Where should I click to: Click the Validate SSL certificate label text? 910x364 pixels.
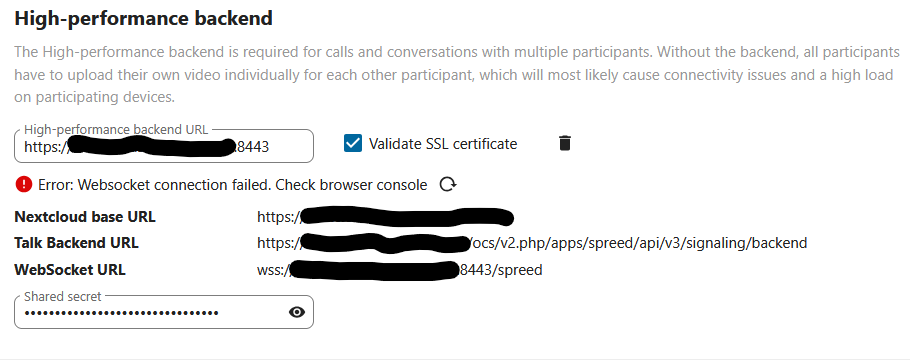443,143
